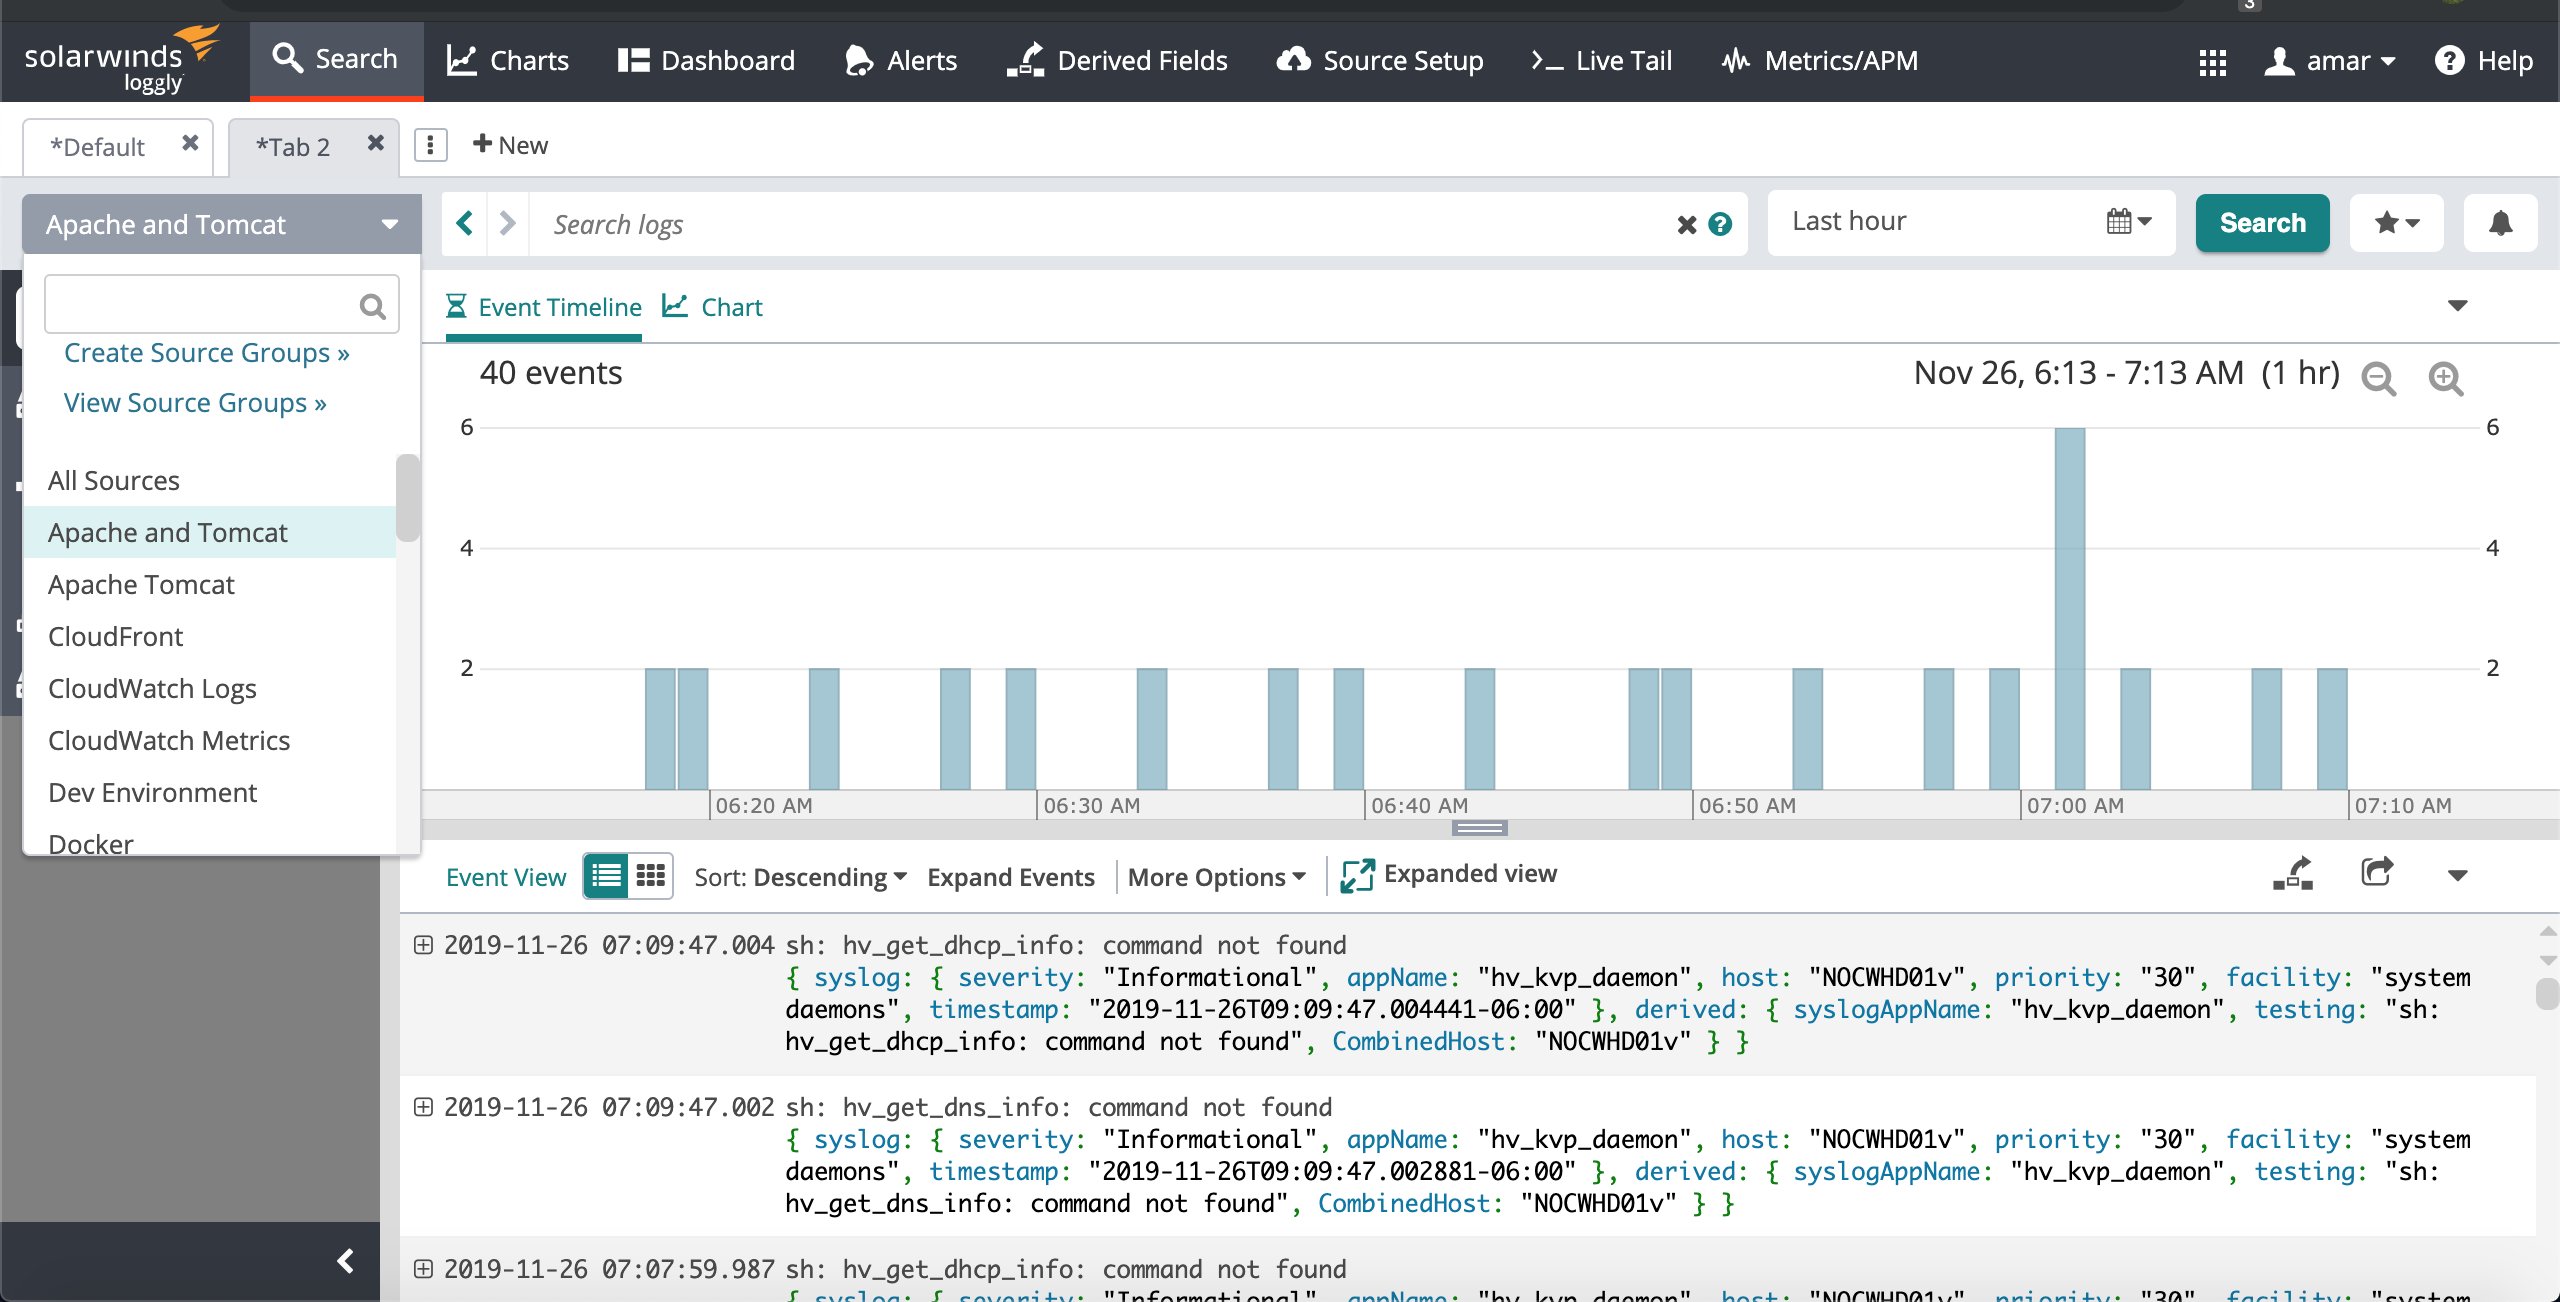Click the zoom out magnifier icon

click(x=2378, y=378)
